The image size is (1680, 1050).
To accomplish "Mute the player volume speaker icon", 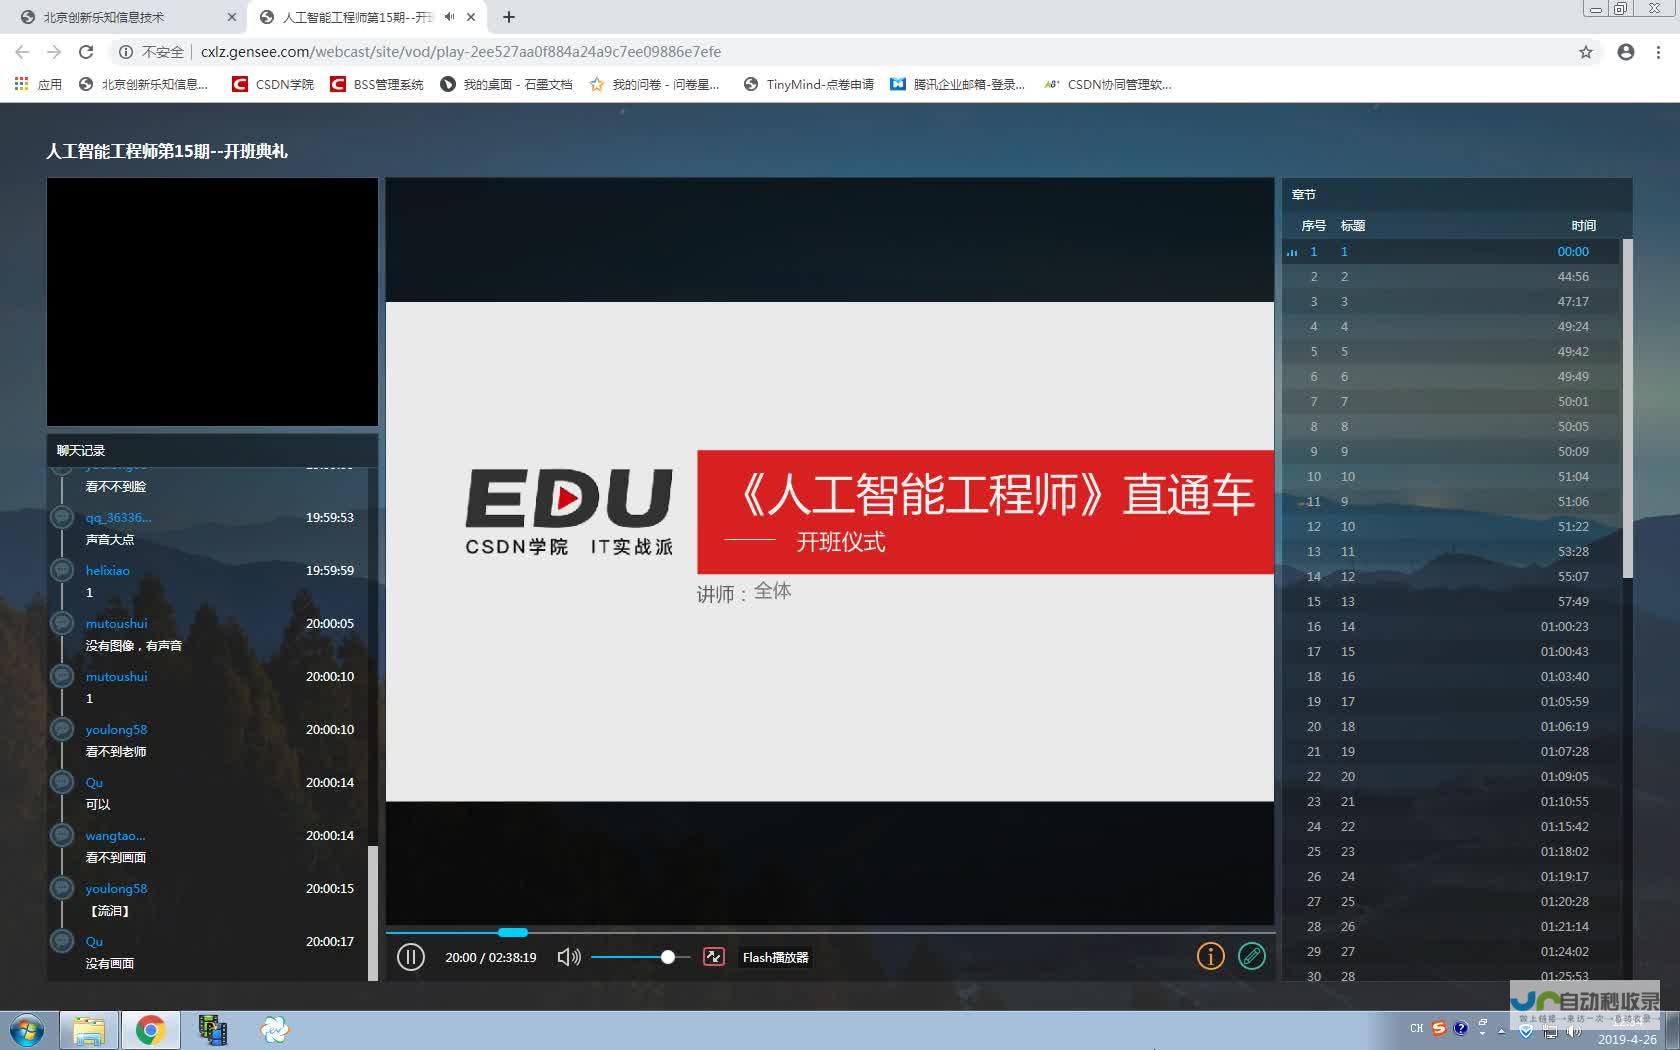I will click(569, 957).
